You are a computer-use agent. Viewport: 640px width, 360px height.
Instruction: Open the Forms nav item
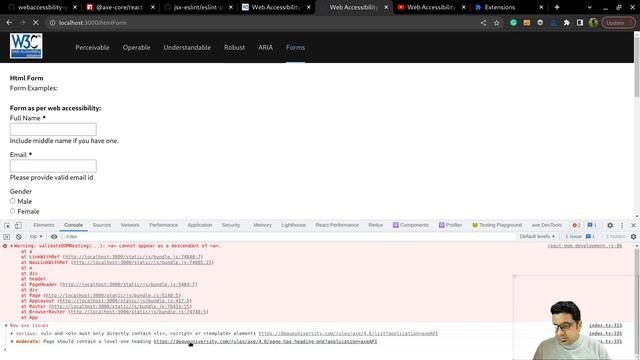[296, 47]
